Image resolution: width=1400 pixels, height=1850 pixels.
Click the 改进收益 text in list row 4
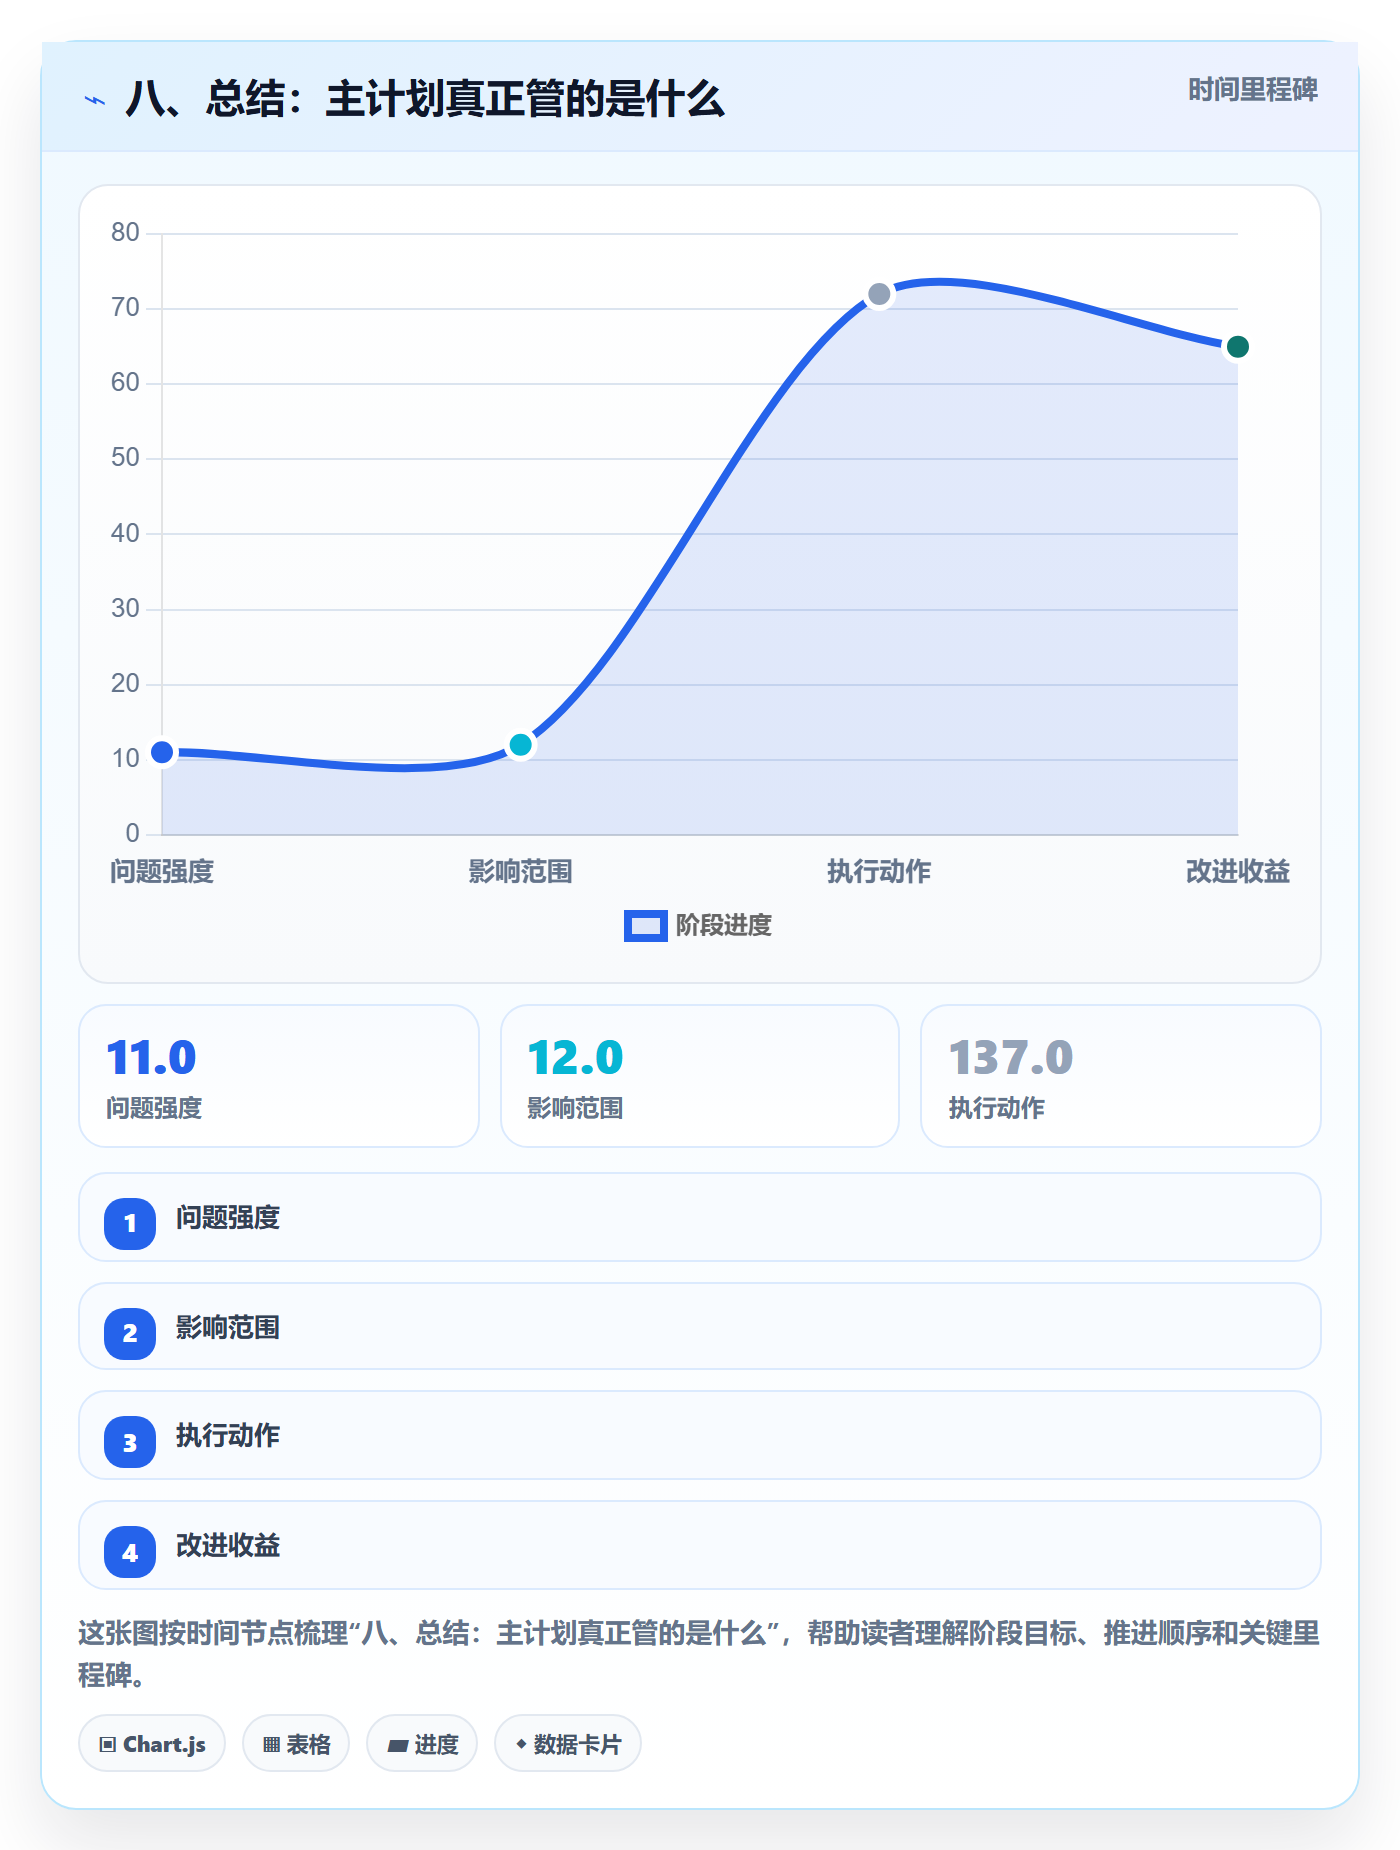[x=228, y=1546]
